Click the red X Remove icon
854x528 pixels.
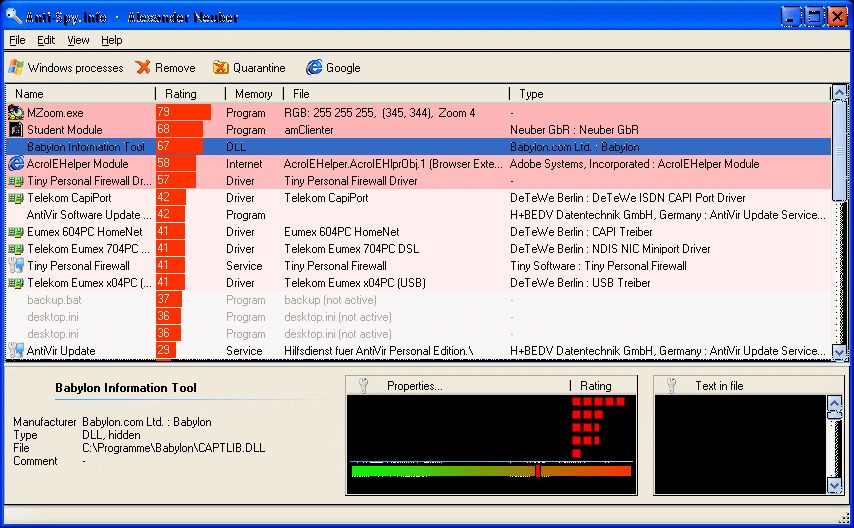pos(143,68)
